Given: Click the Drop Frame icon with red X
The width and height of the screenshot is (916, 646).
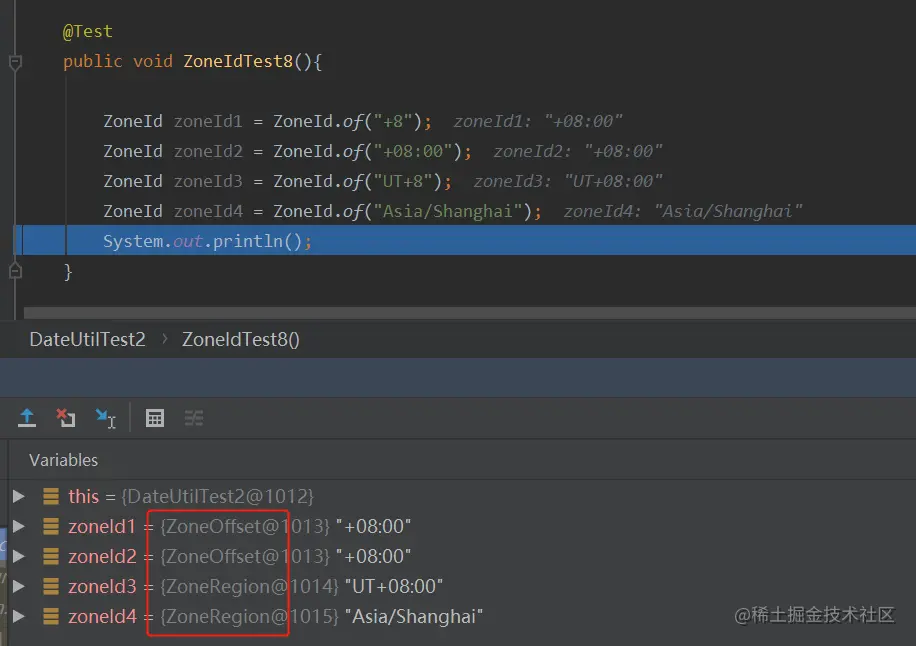Looking at the screenshot, I should [x=65, y=418].
